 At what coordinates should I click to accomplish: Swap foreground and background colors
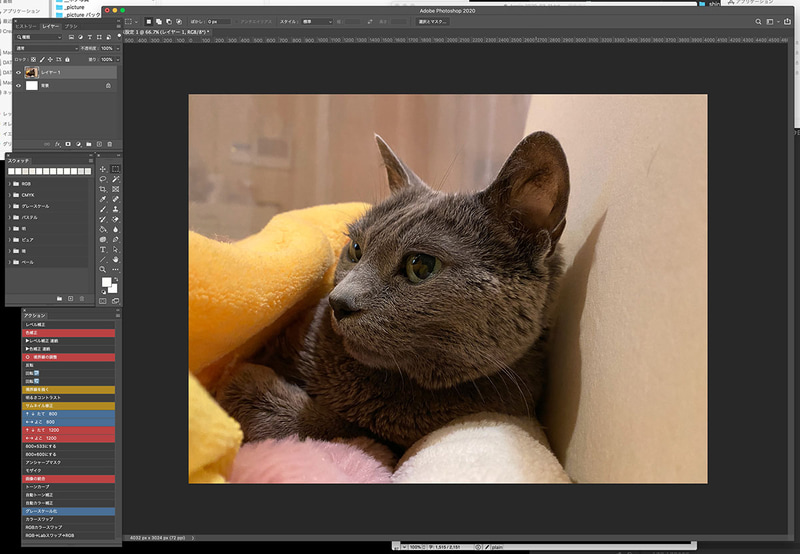(115, 280)
